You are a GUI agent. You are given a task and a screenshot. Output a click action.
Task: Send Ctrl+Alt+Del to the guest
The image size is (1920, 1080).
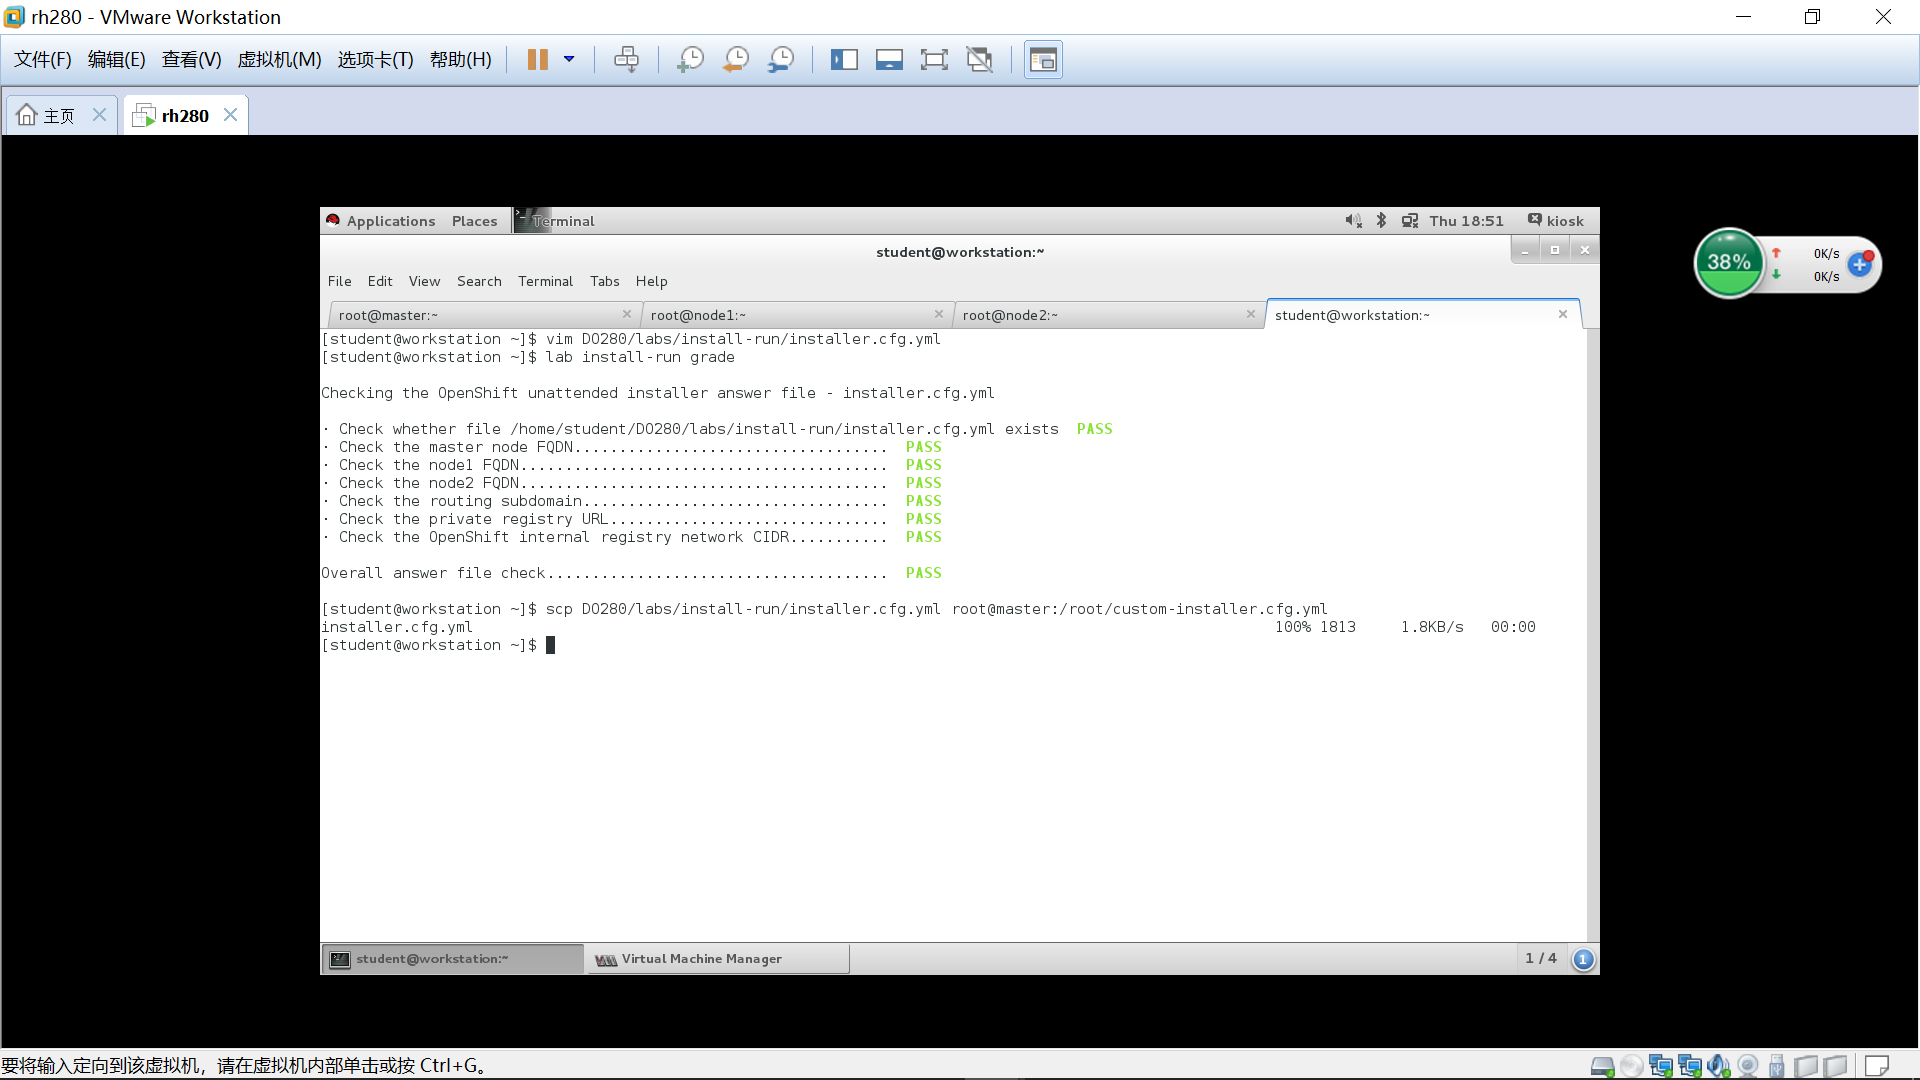627,59
